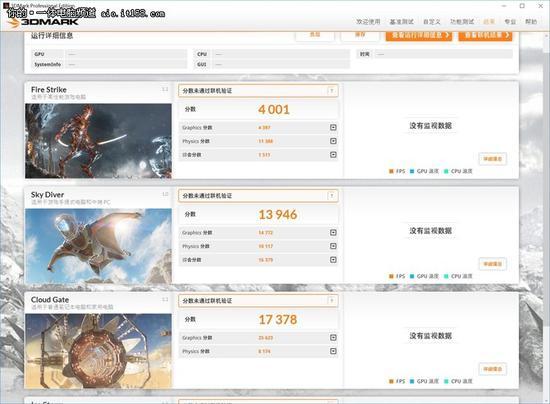This screenshot has height=404, width=550.
Task: Expand Fire Strike combined score row
Action: pyautogui.click(x=333, y=155)
